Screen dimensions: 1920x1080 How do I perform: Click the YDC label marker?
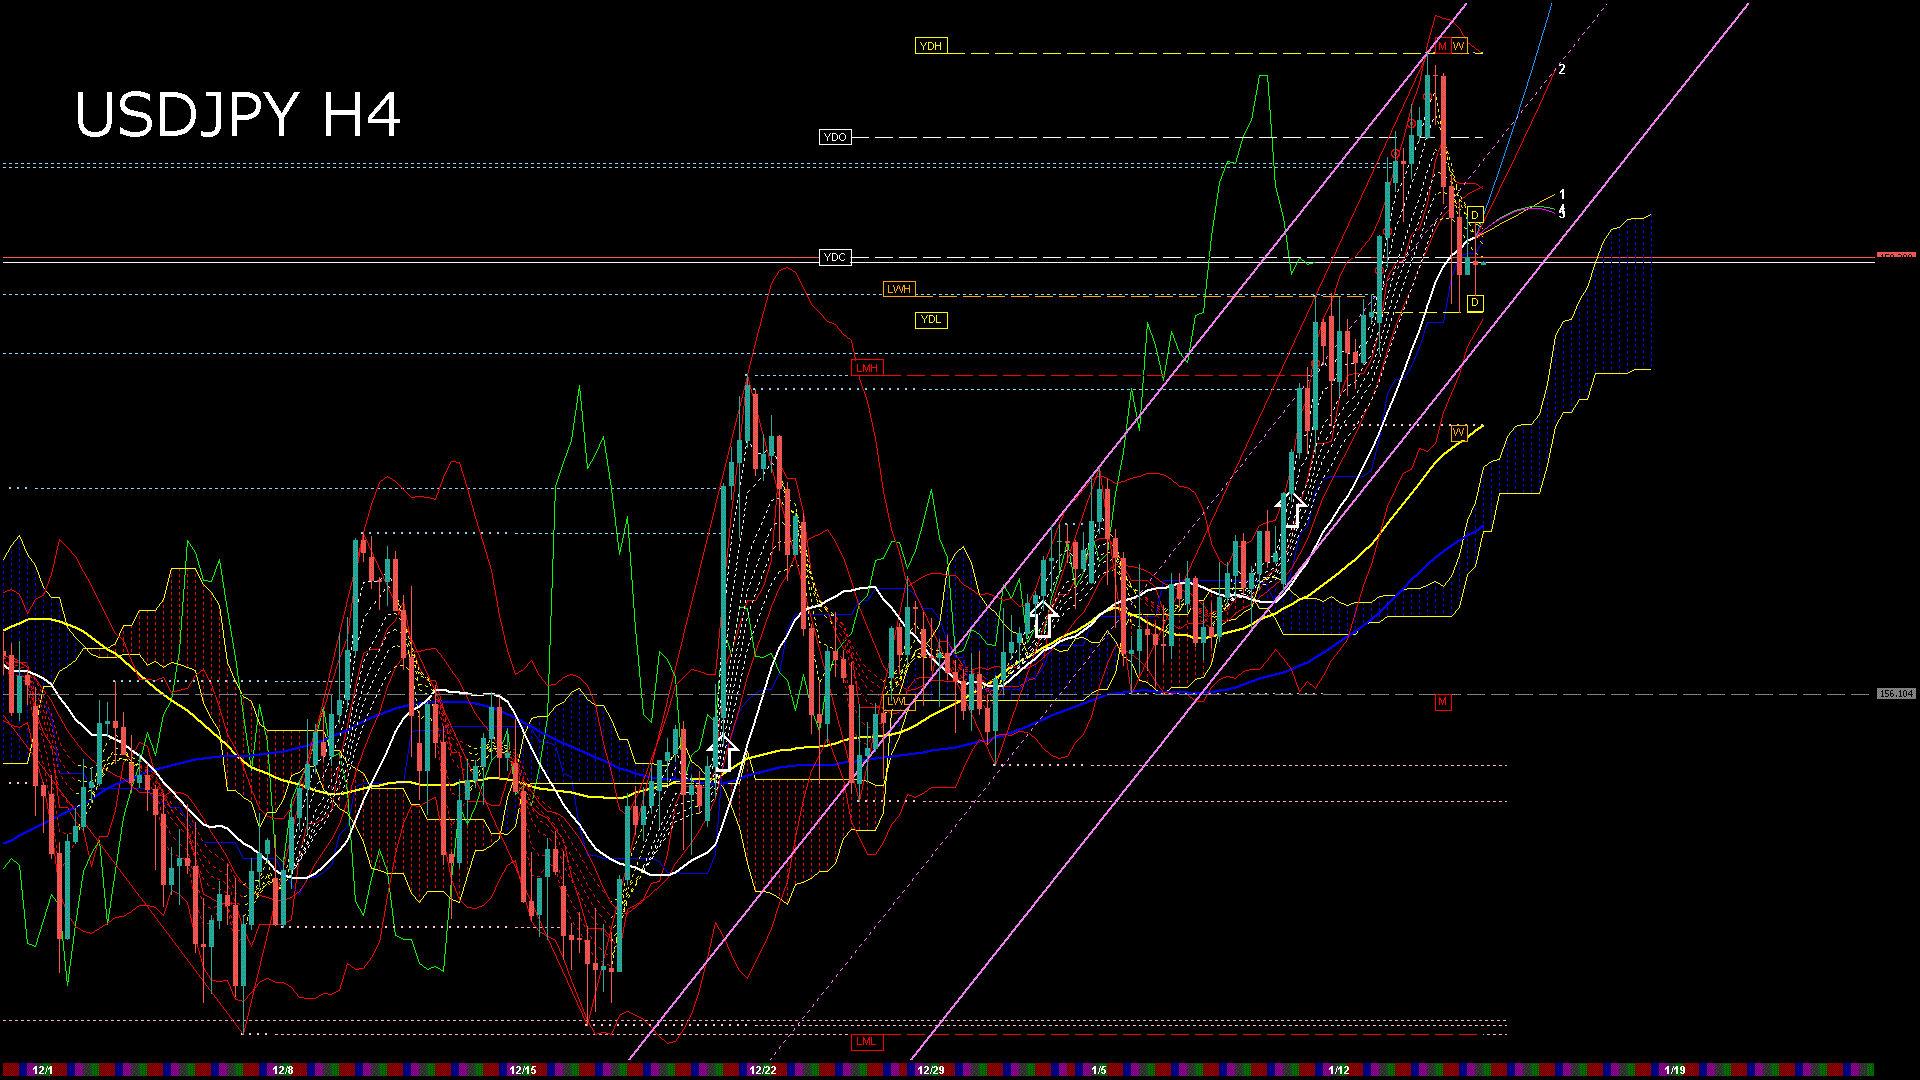pos(834,258)
